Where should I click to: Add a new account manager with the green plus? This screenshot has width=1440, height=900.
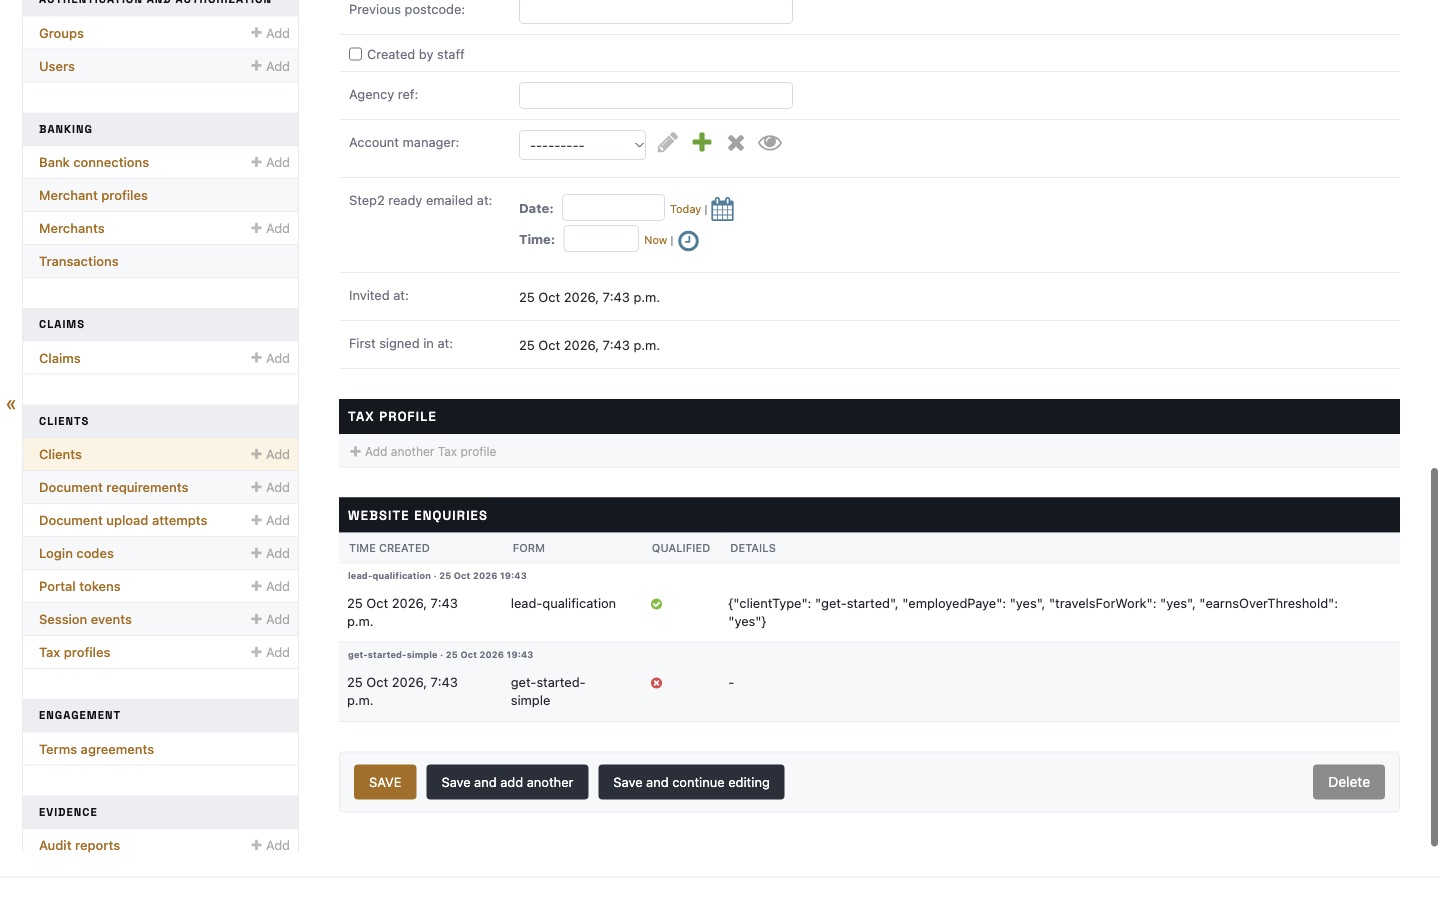coord(702,143)
